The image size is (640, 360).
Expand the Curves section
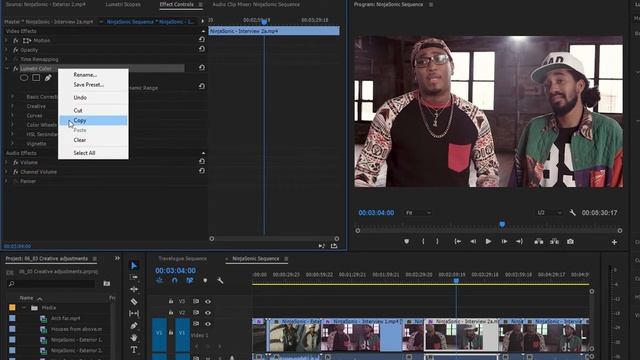12,116
